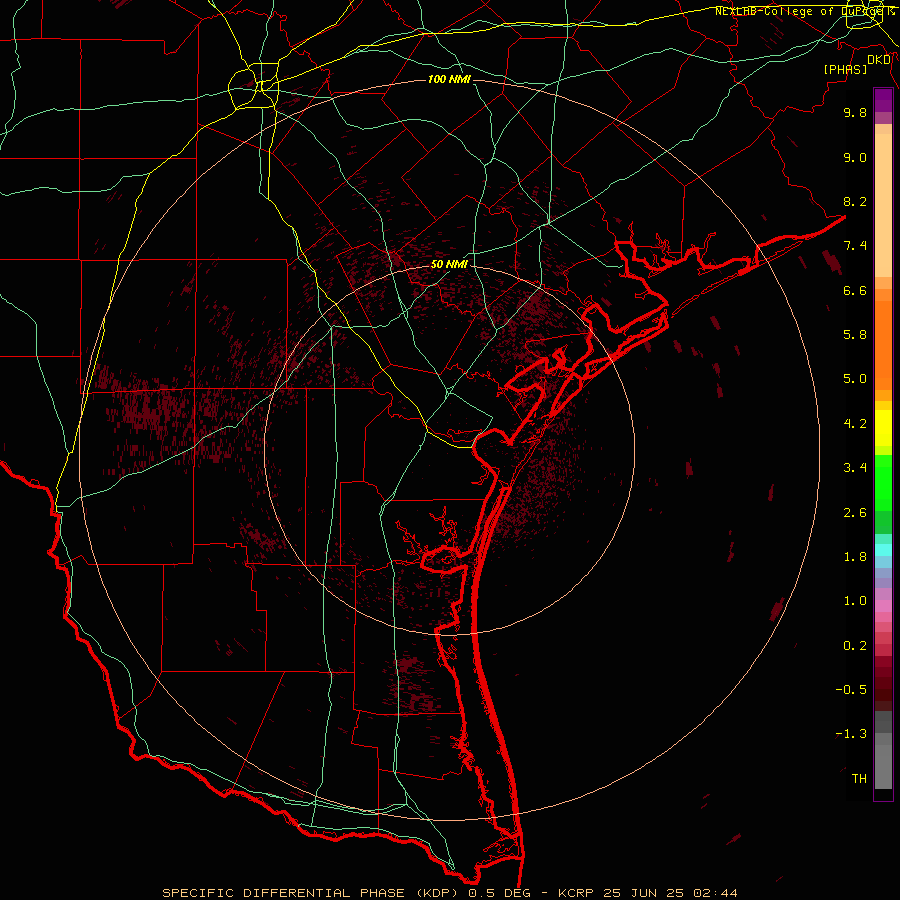Click the -1.3 value on the color scale
The image size is (900, 900).
point(851,734)
